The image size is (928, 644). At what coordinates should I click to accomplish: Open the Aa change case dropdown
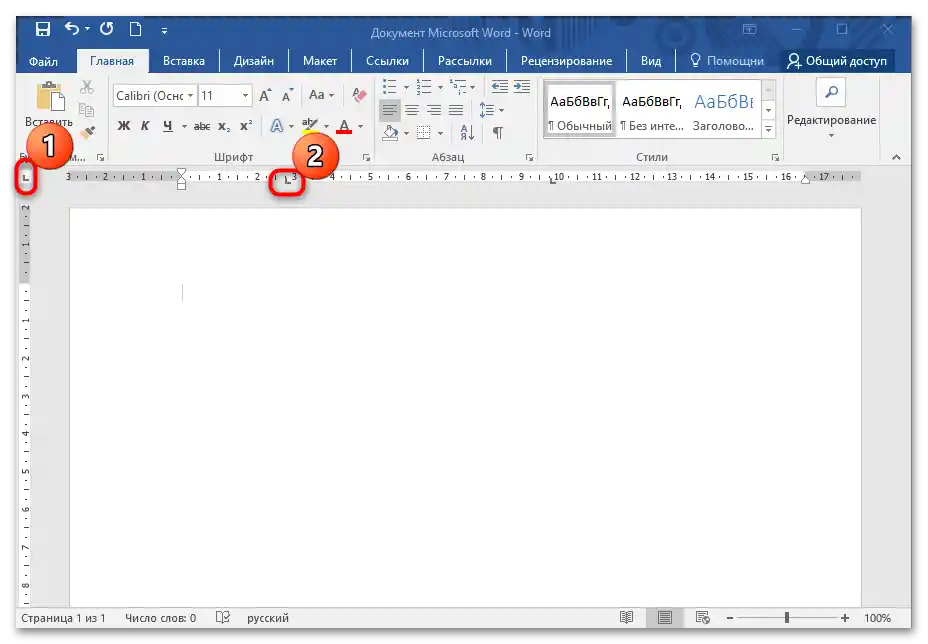coord(321,95)
